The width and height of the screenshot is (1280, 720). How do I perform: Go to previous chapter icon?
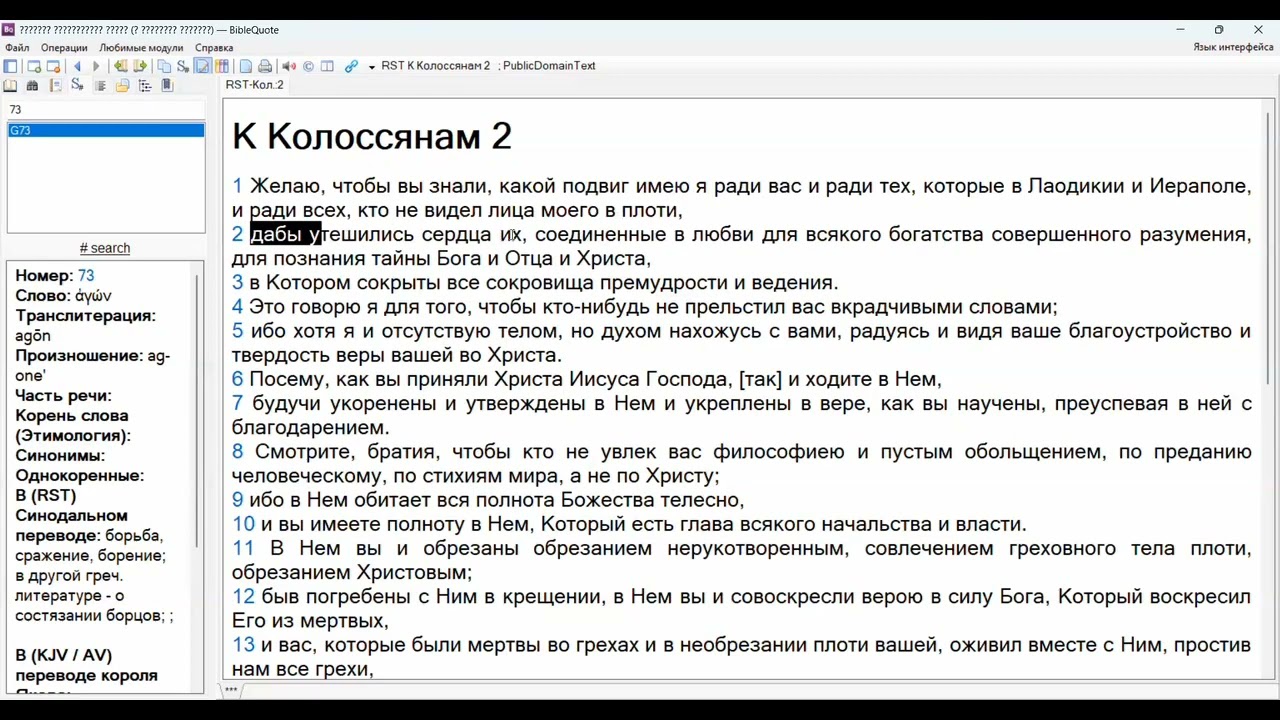(120, 66)
